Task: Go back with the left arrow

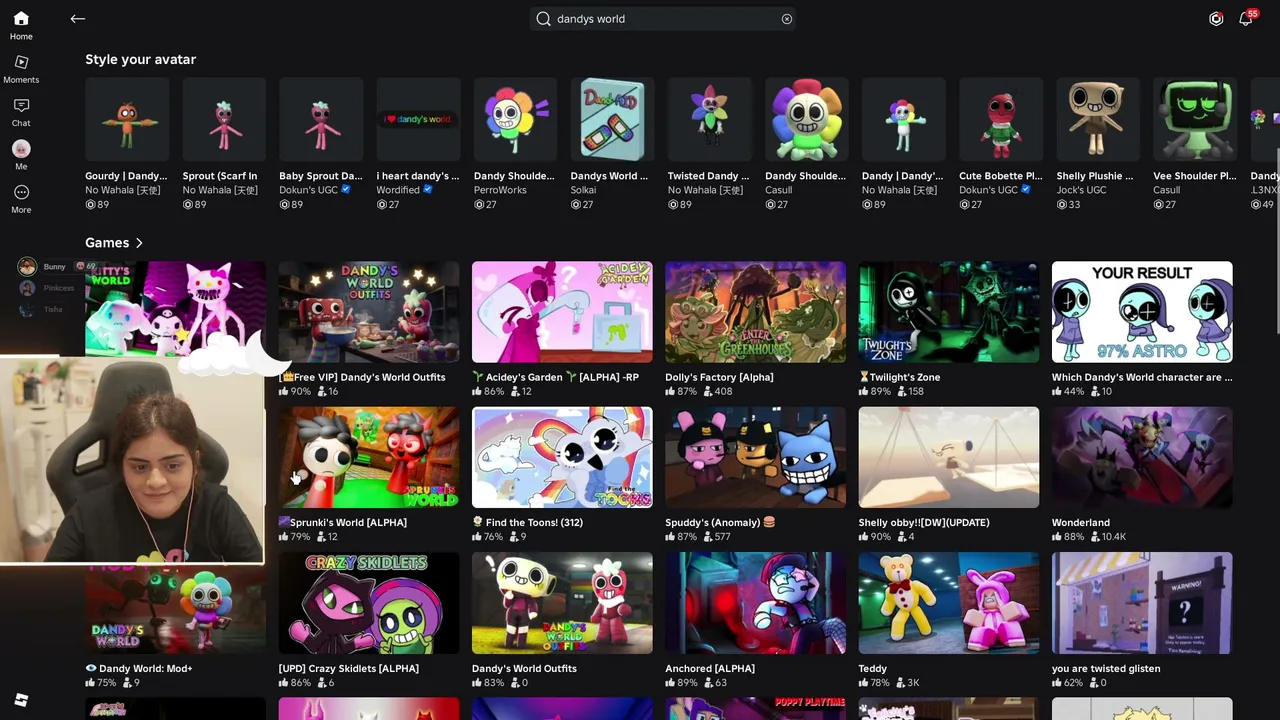Action: click(78, 19)
